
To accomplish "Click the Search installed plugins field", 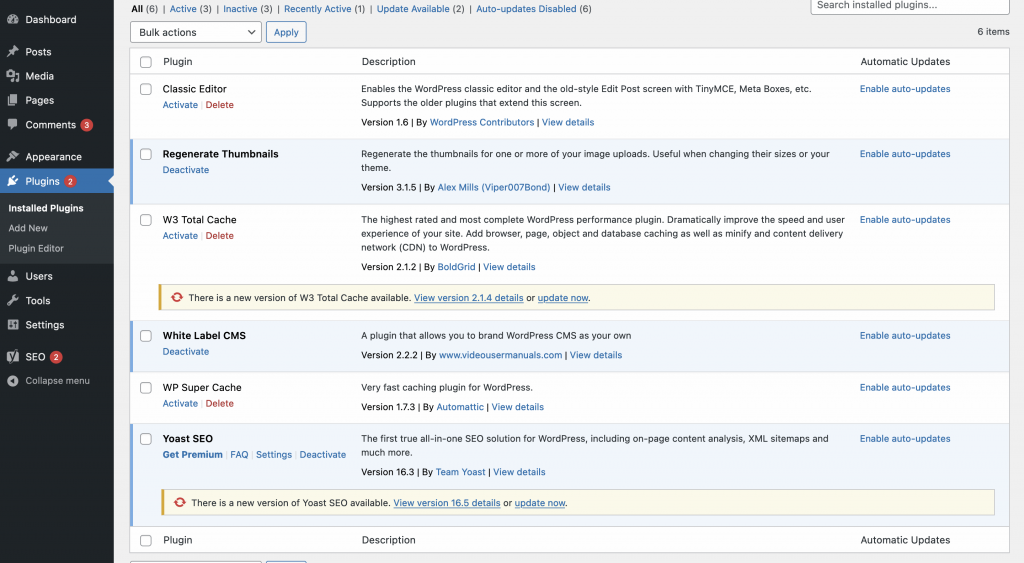I will point(908,6).
